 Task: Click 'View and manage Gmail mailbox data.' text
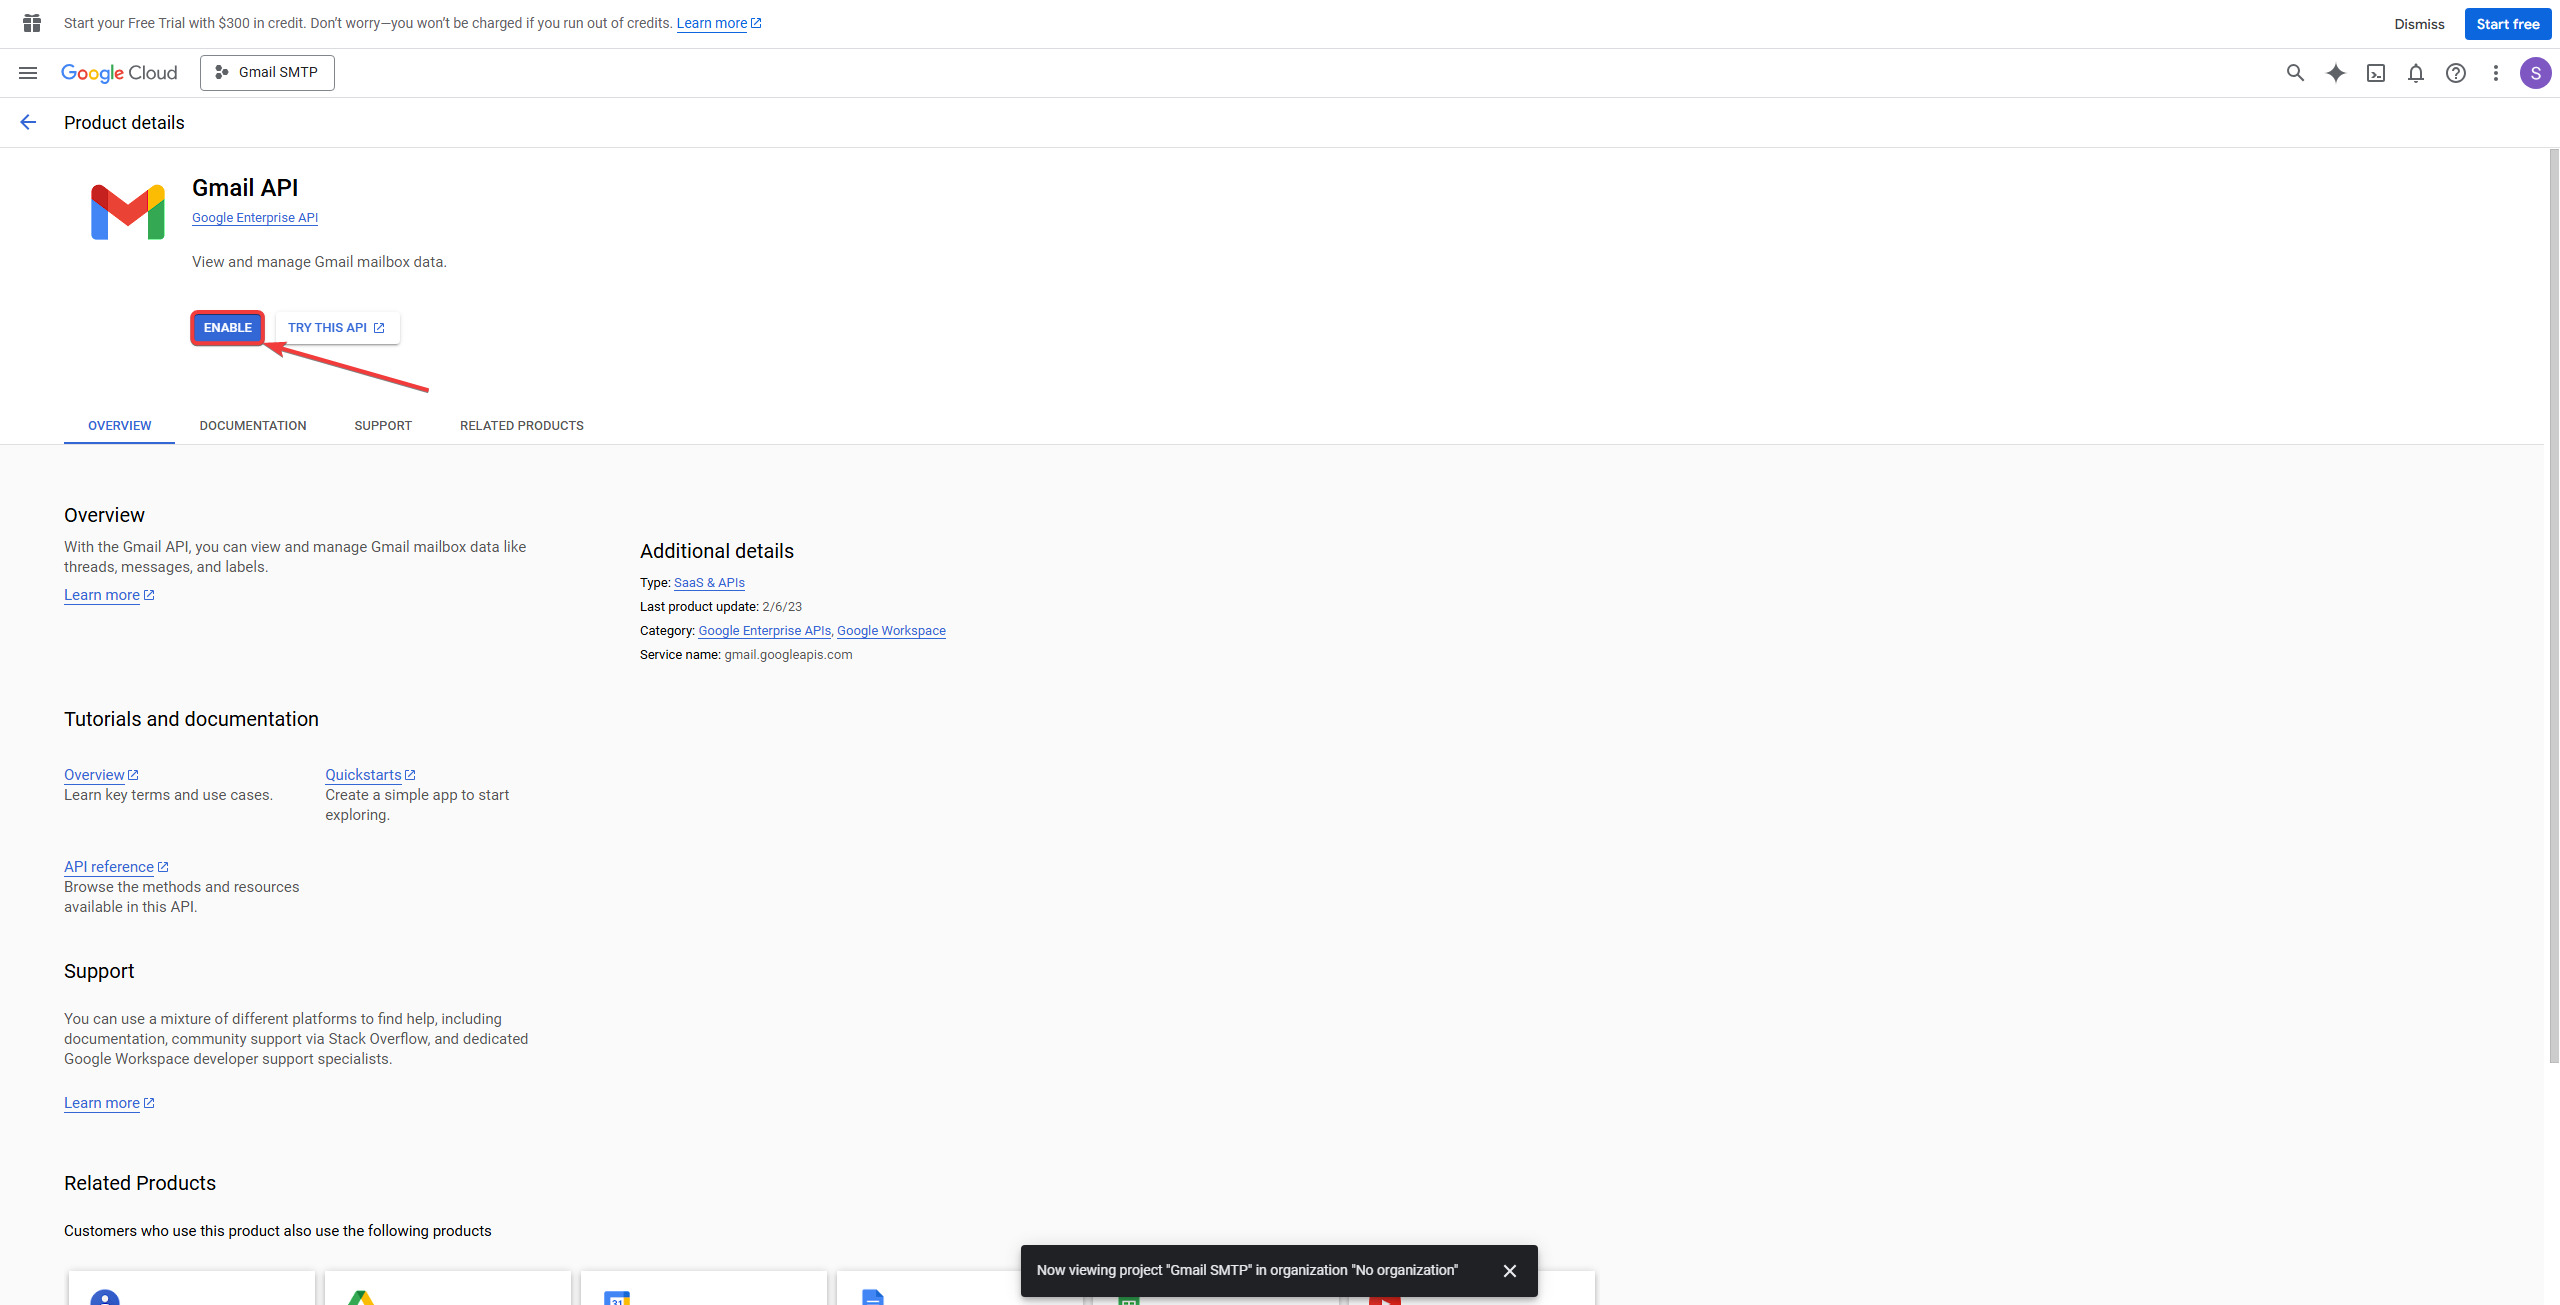pos(319,262)
